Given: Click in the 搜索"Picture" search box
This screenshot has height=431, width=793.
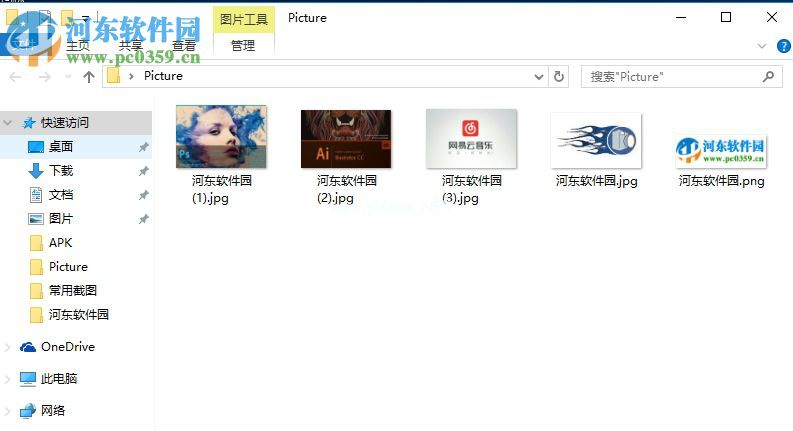Looking at the screenshot, I should click(670, 76).
